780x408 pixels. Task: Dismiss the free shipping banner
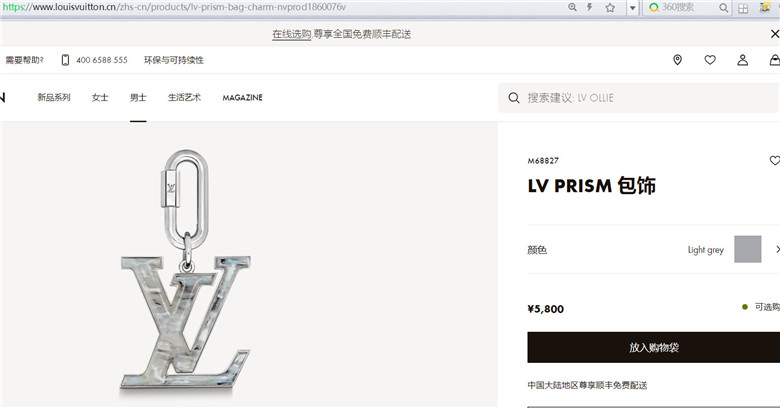click(775, 34)
